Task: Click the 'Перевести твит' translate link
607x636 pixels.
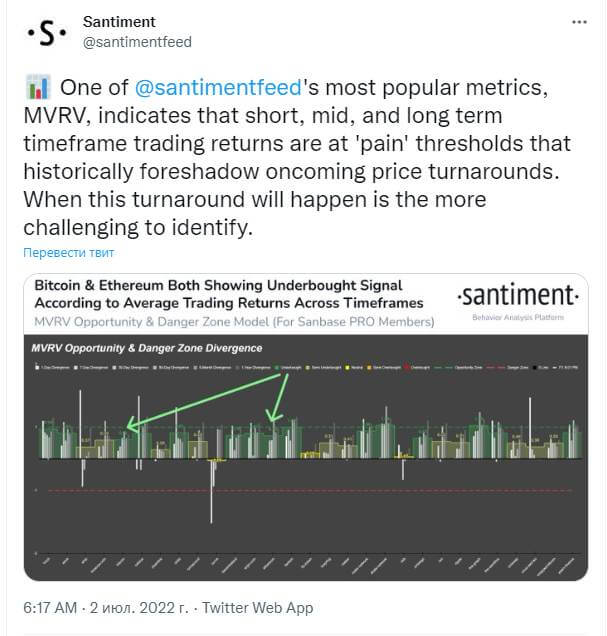Action: tap(69, 253)
